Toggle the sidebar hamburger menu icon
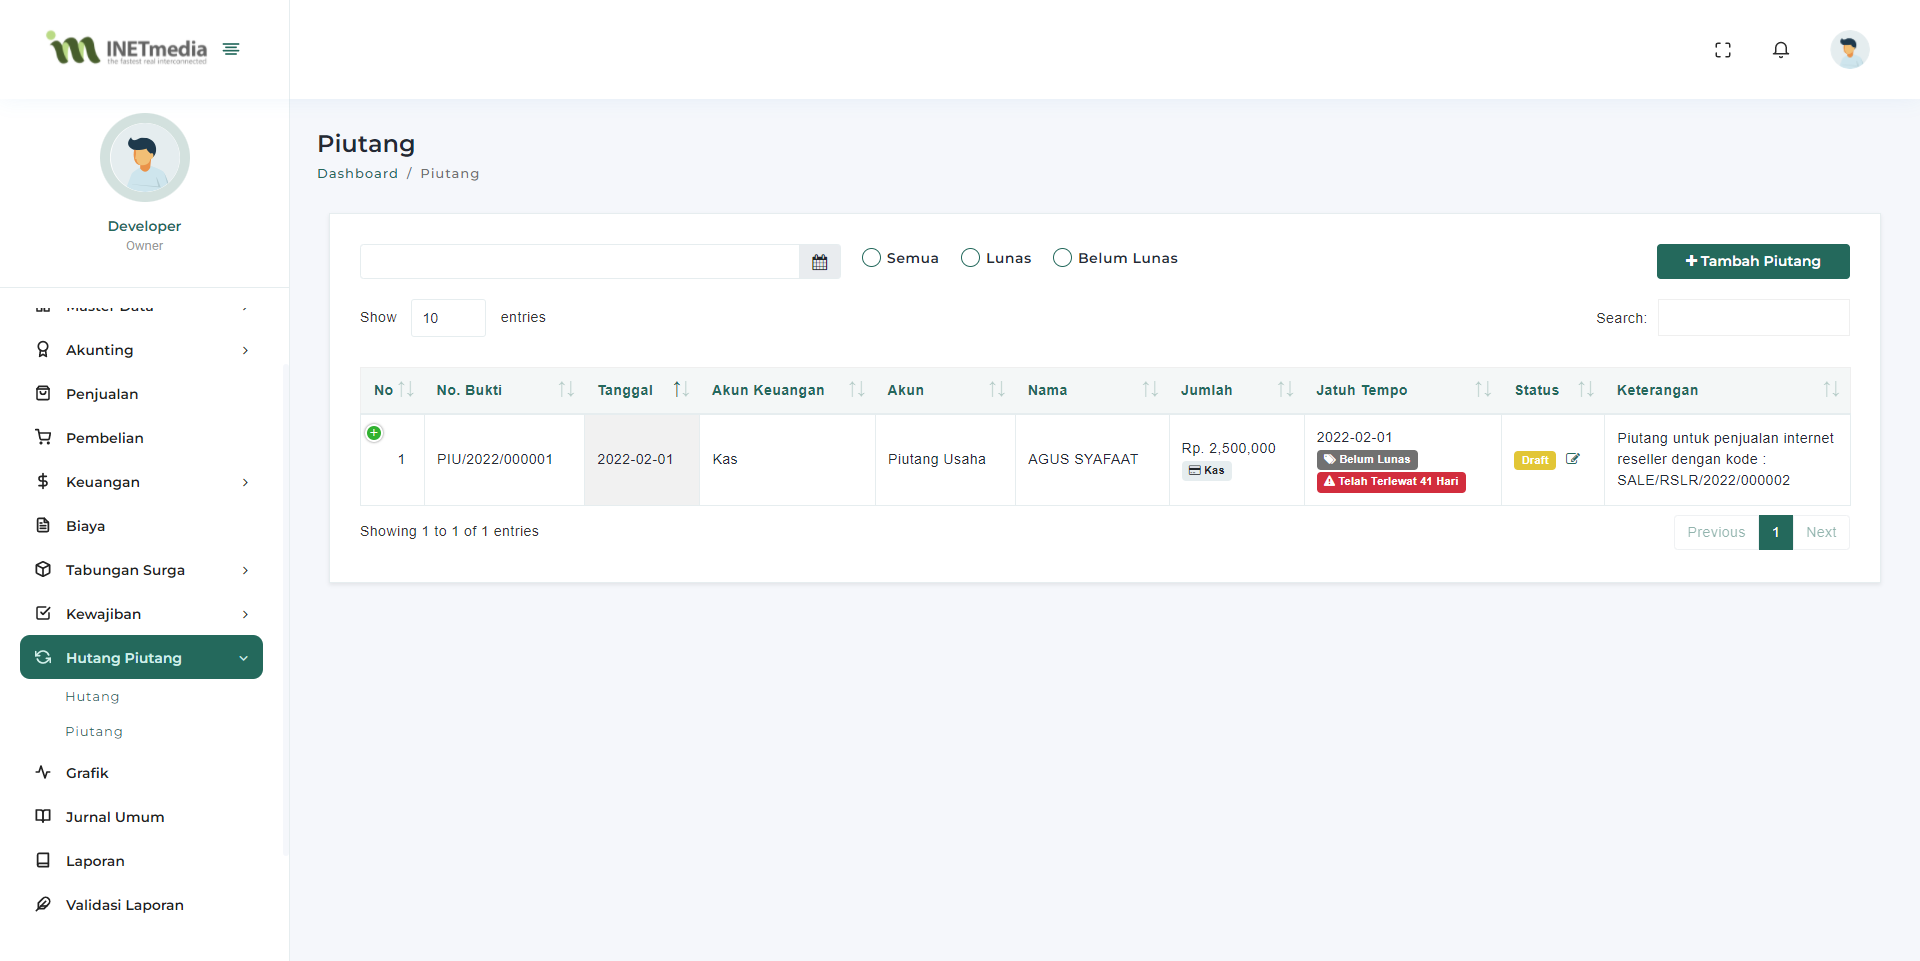Image resolution: width=1920 pixels, height=961 pixels. pyautogui.click(x=231, y=49)
